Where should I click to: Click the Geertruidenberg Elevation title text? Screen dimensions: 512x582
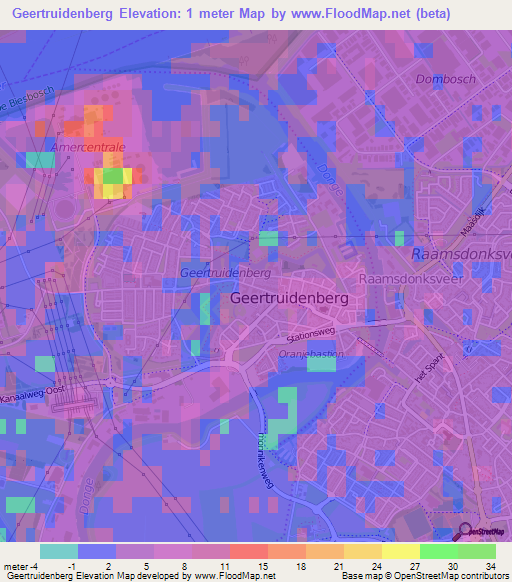231,14
